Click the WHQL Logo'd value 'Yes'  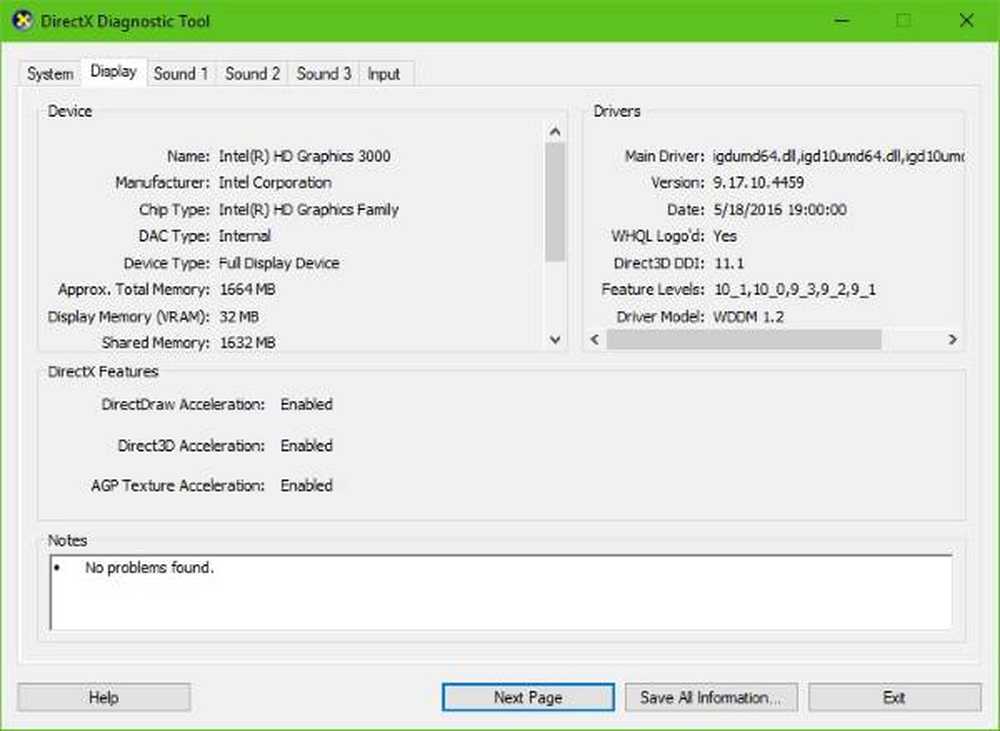[725, 236]
